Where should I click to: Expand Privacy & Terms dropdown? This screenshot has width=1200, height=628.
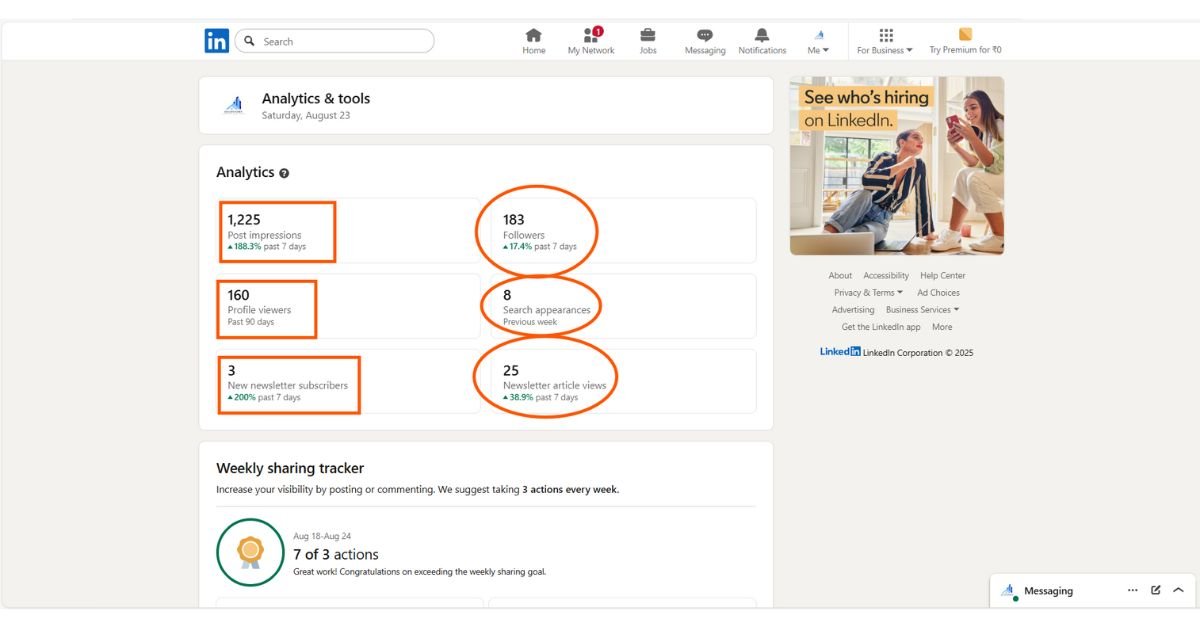pyautogui.click(x=868, y=293)
